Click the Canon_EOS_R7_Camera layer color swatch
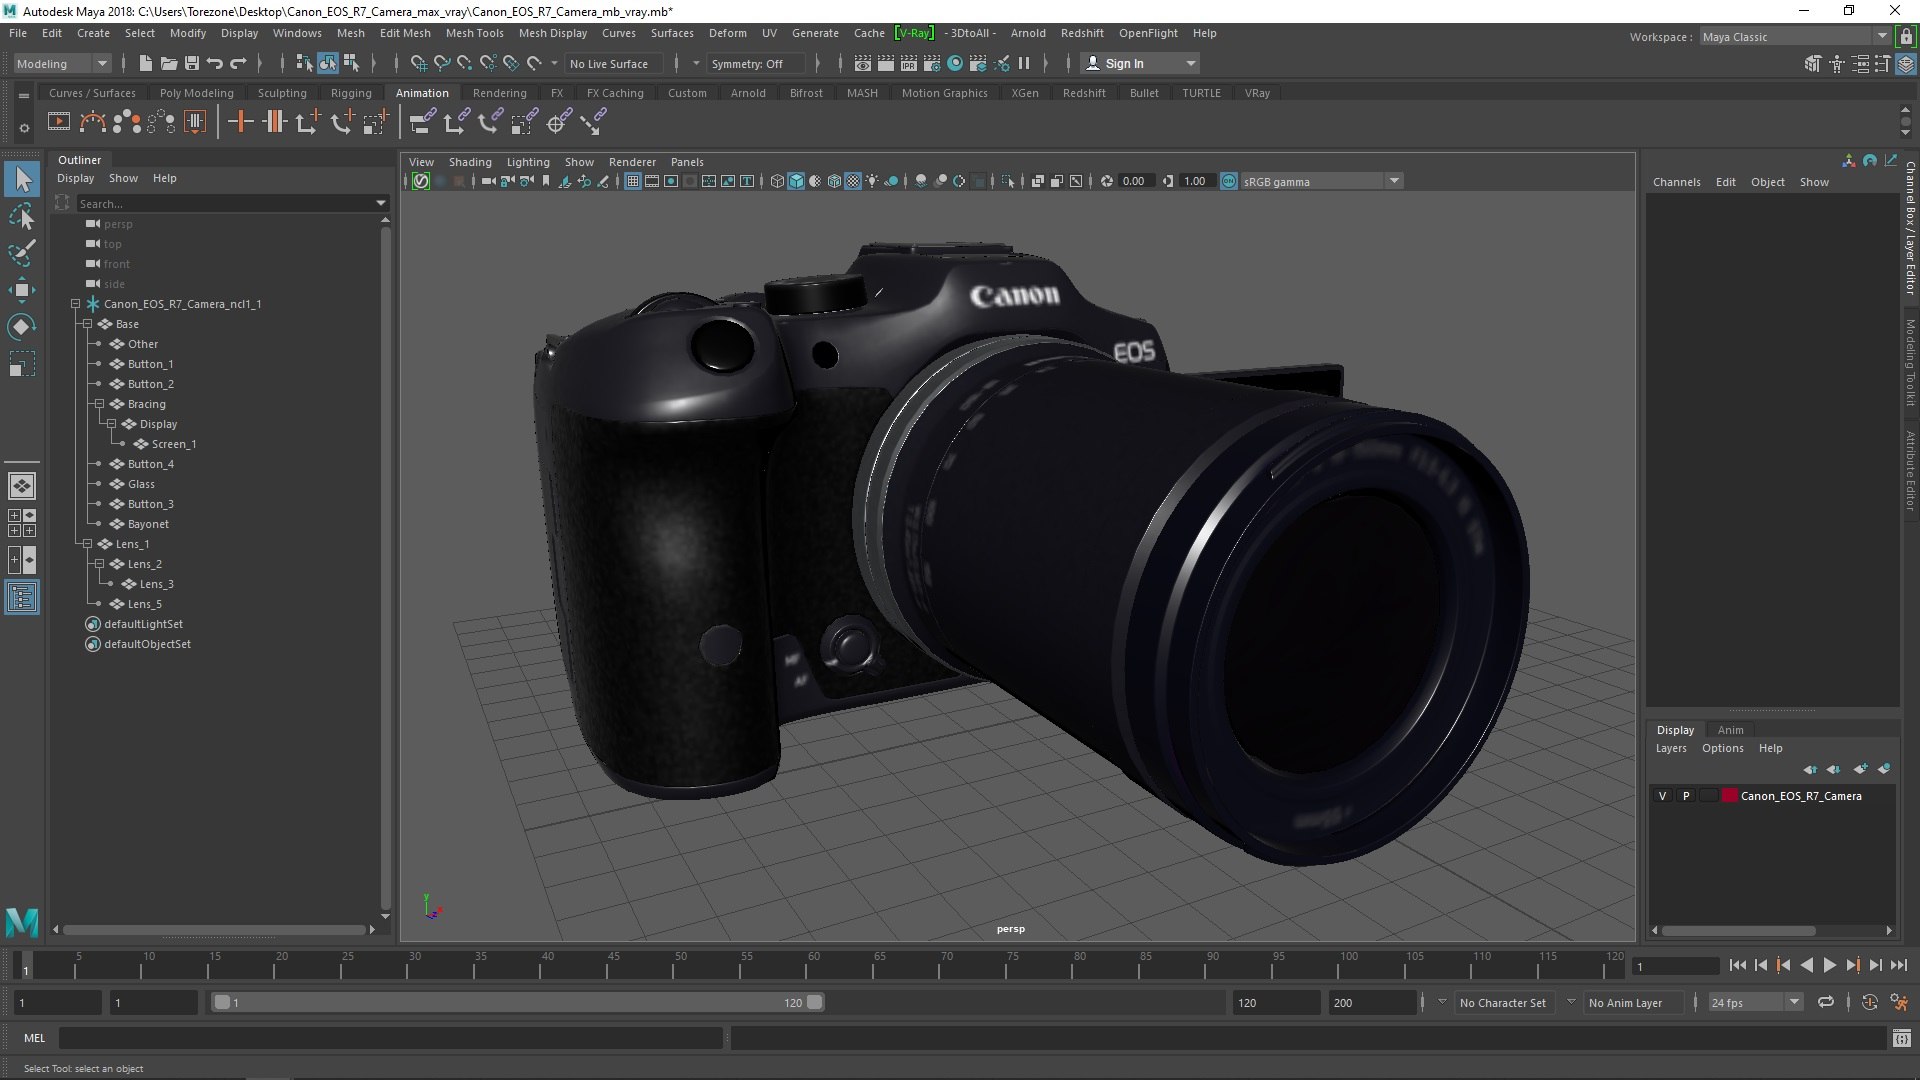Screen dimensions: 1920x1080 1729,796
